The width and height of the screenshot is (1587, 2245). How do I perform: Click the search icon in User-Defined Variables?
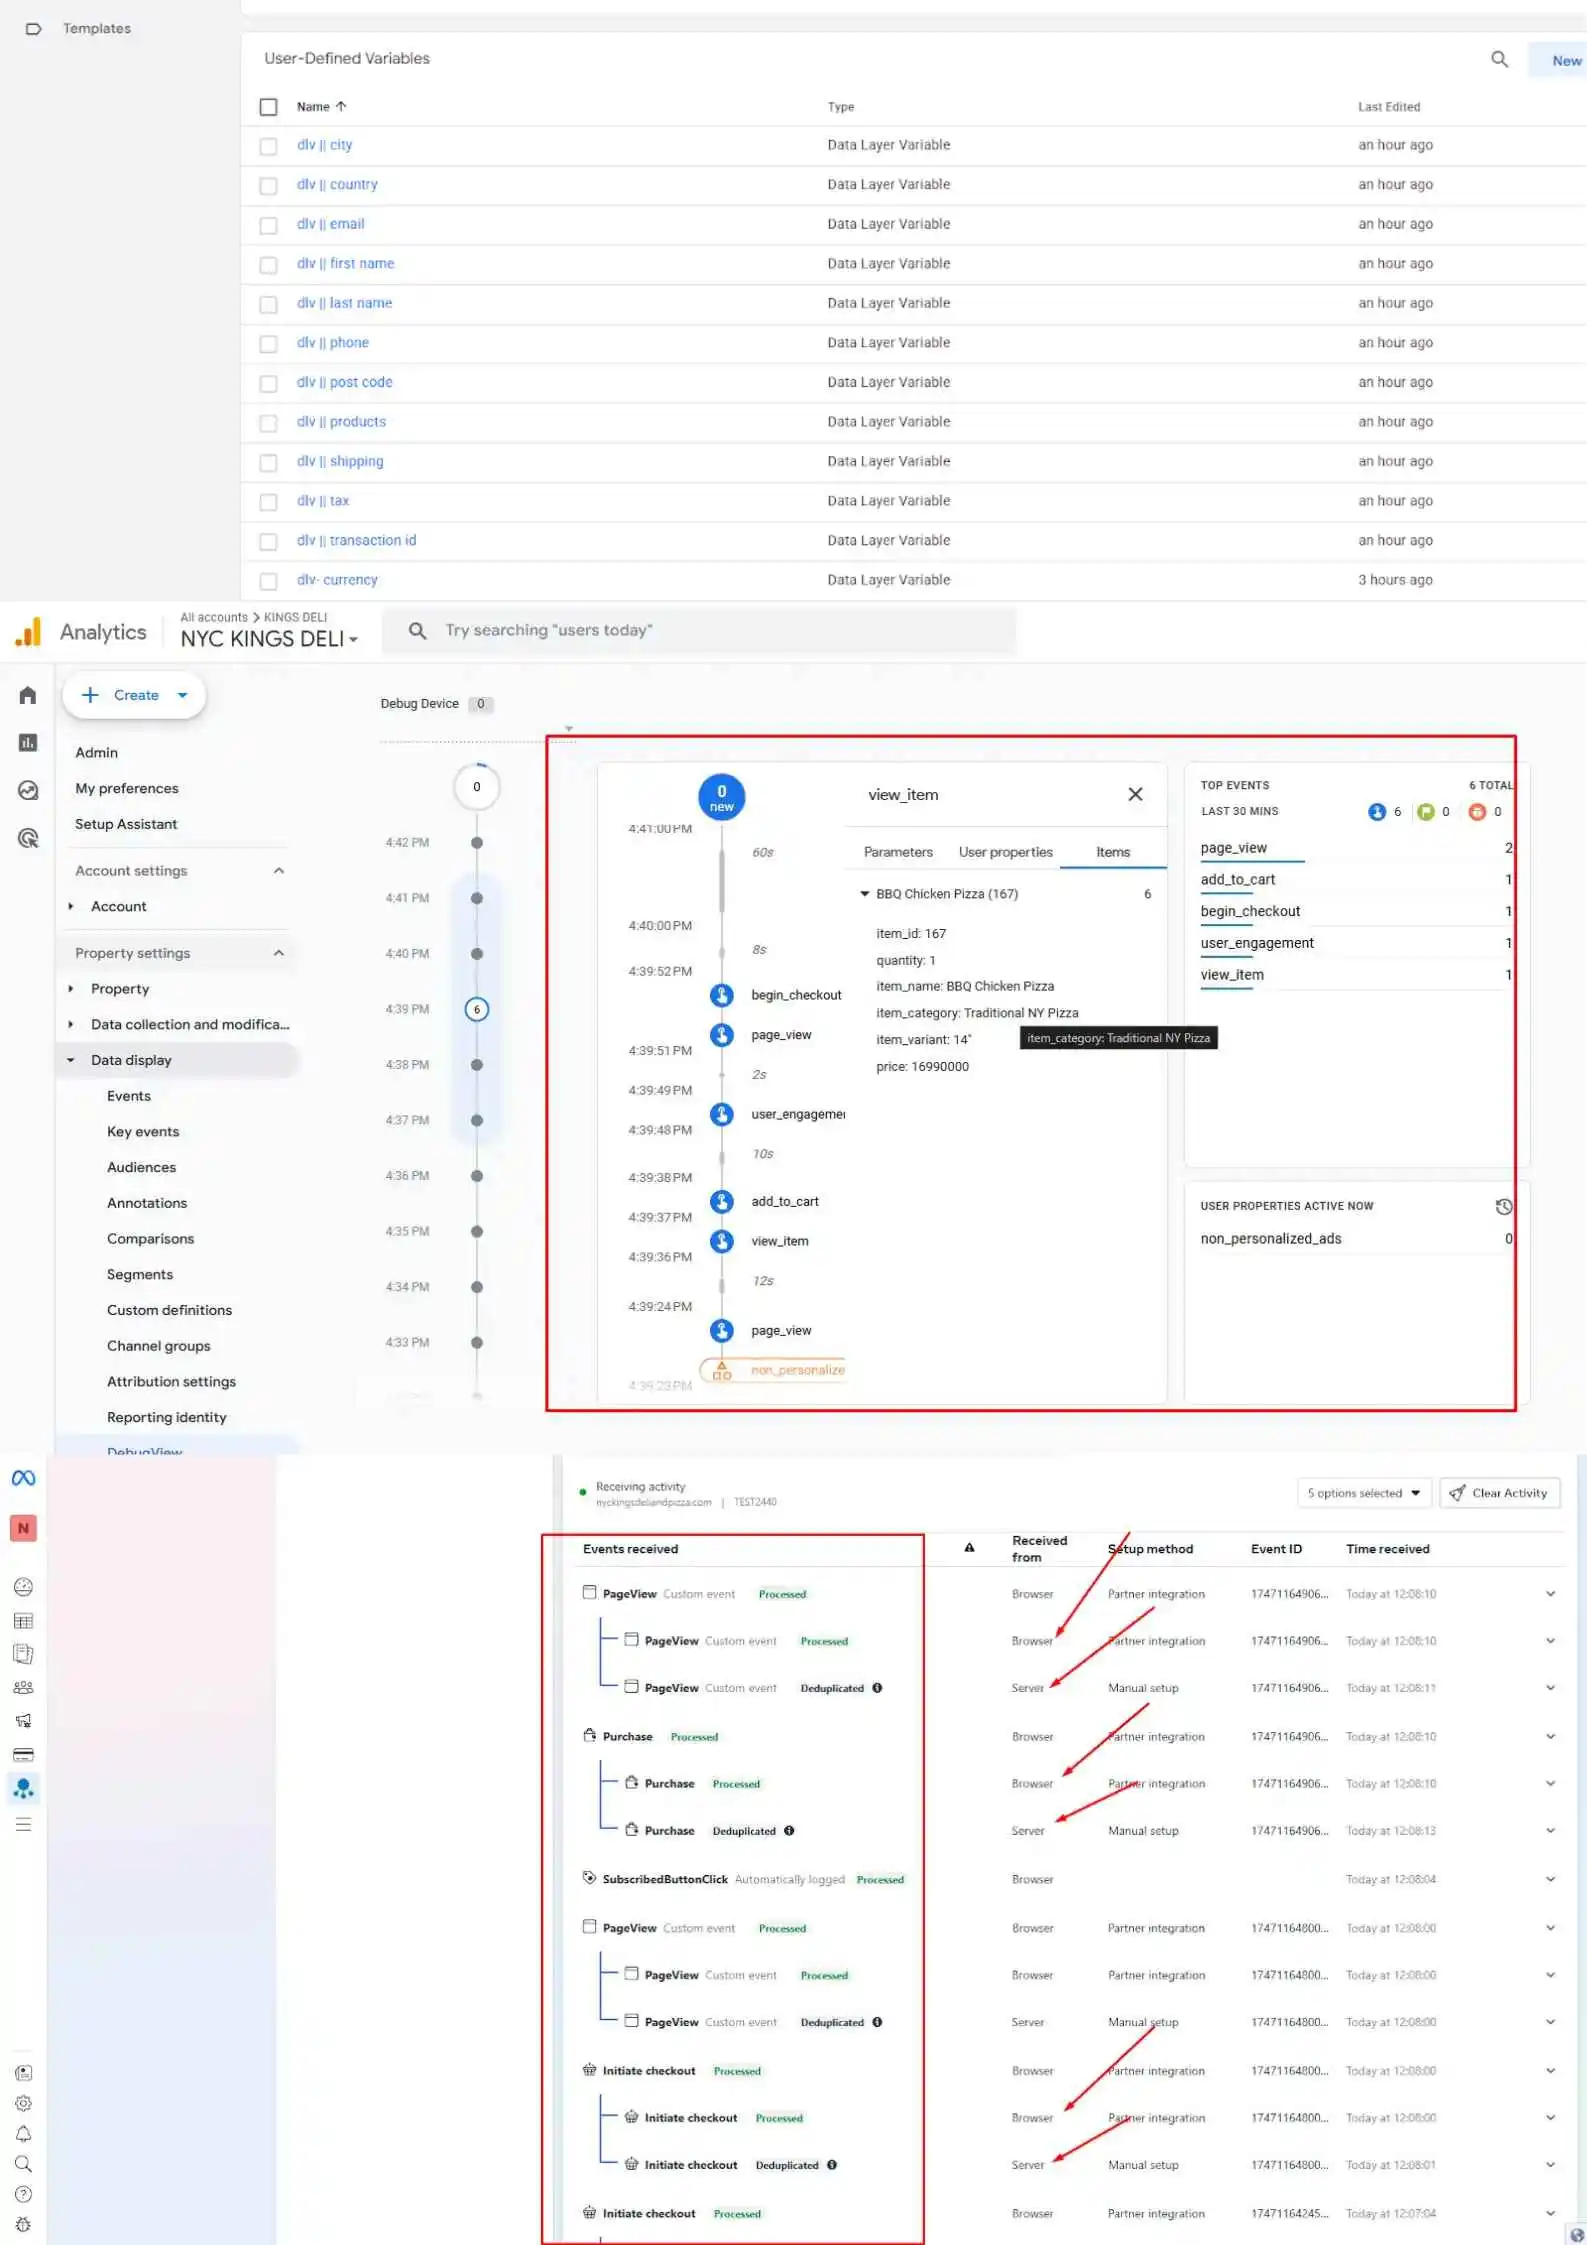(x=1499, y=59)
